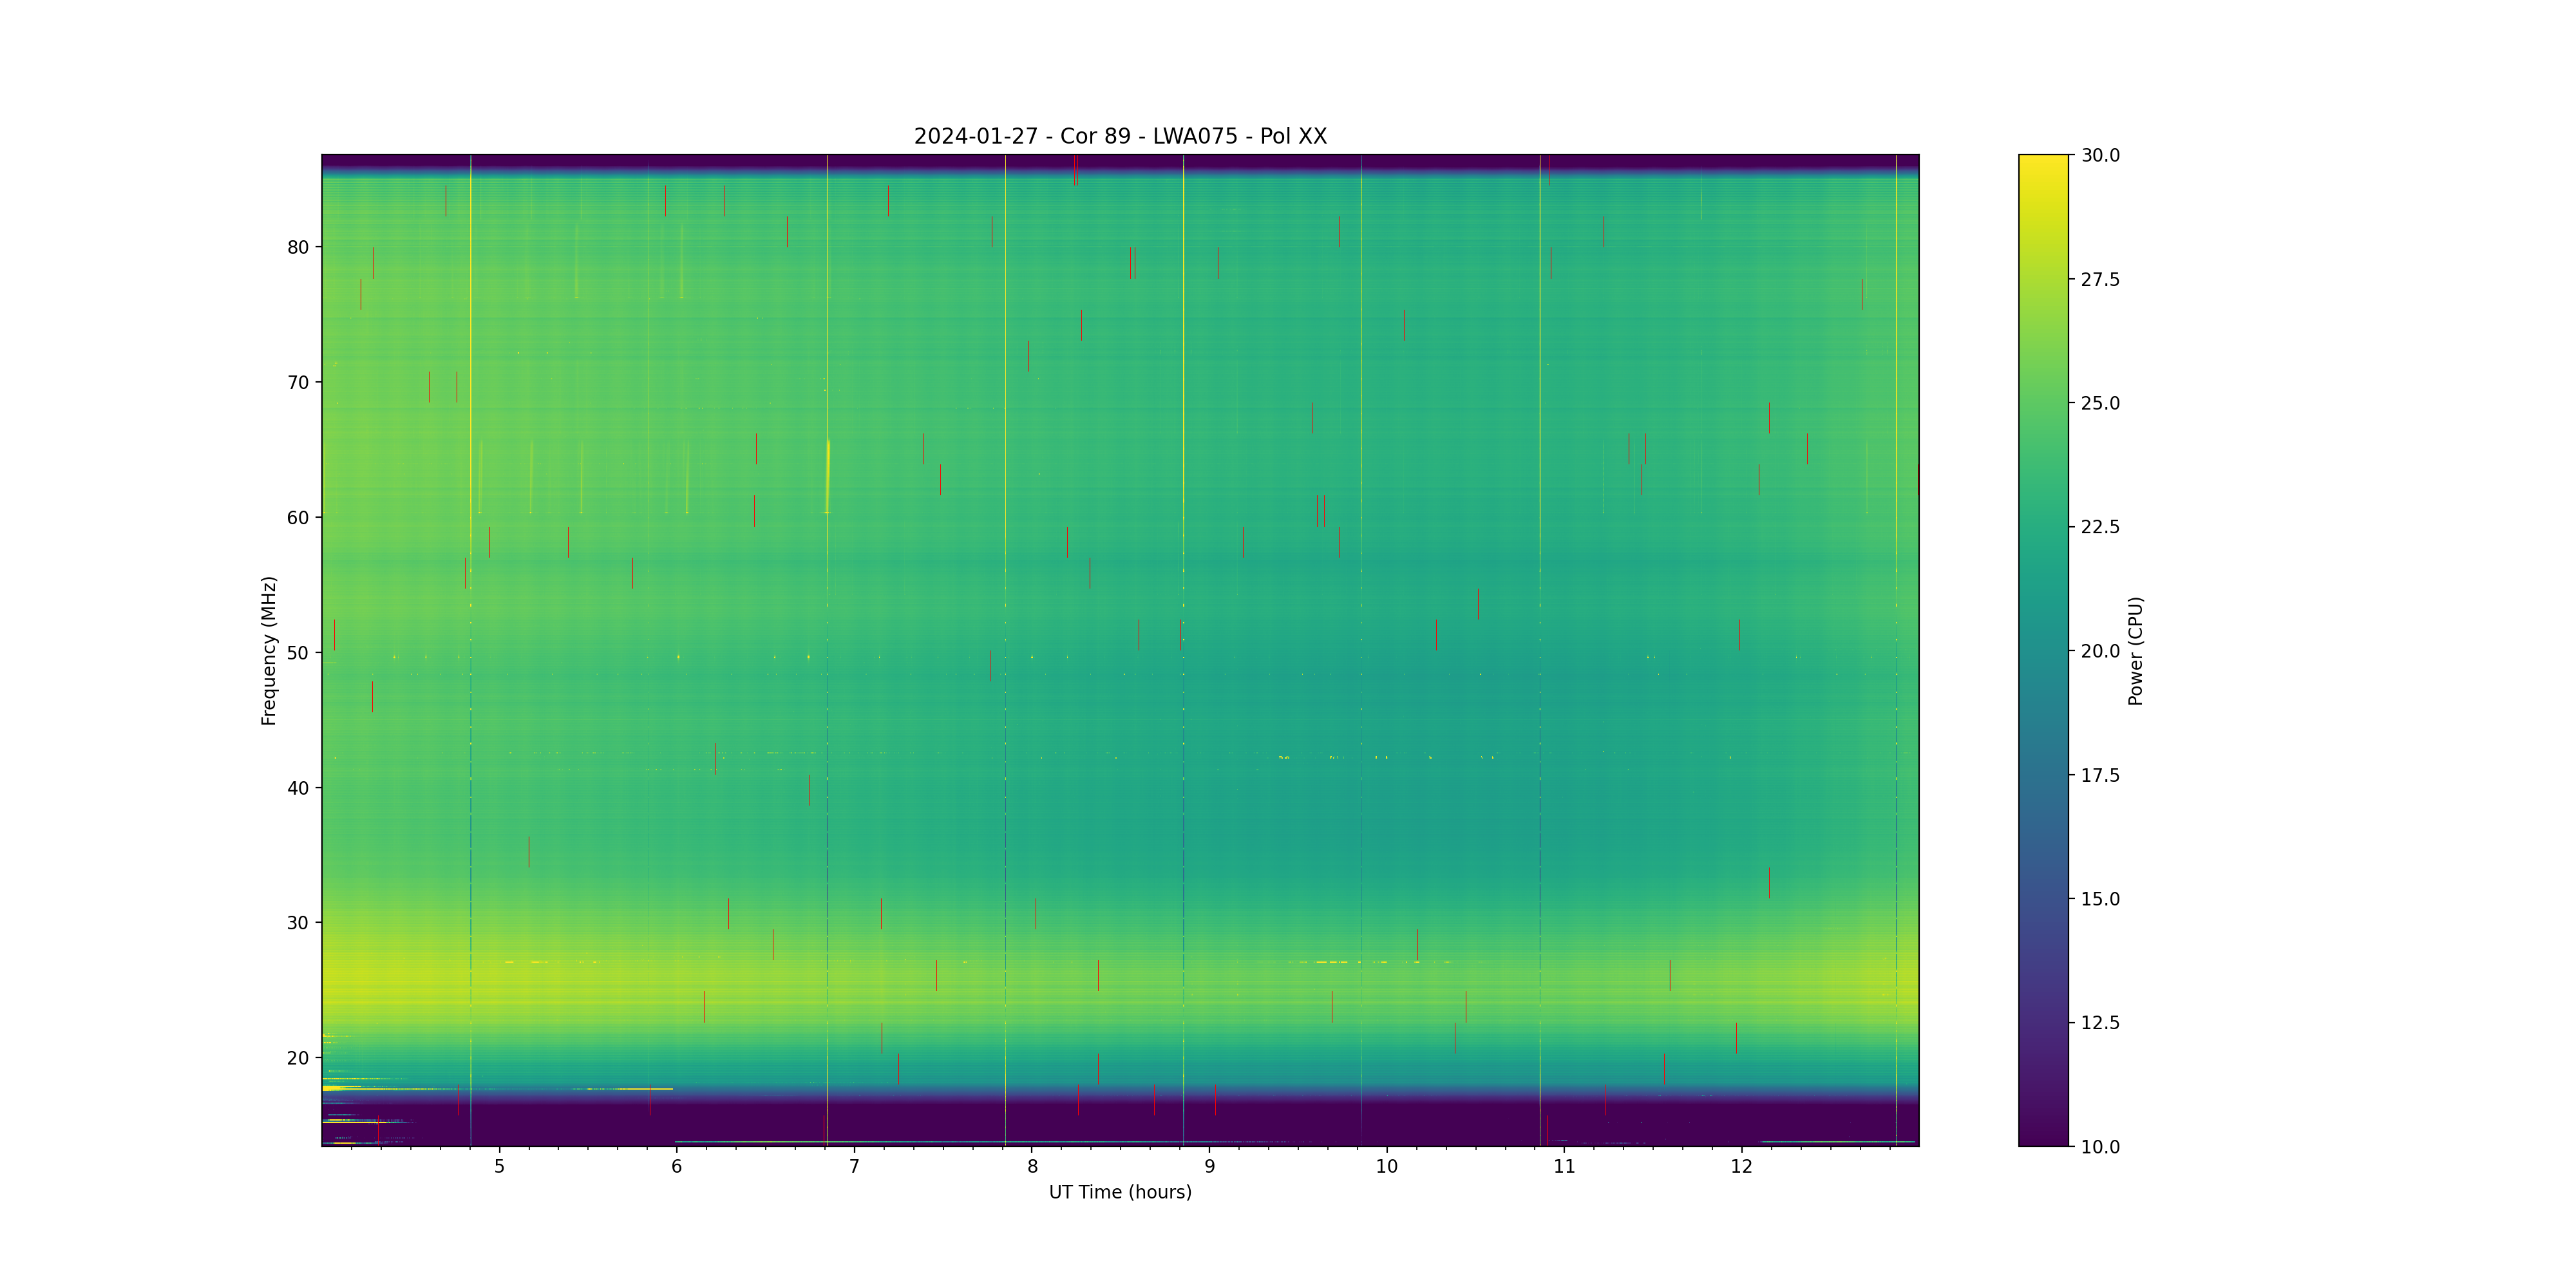This screenshot has height=1288, width=2576.
Task: Click the 'Frequency (MHz)' axis label
Action: point(268,650)
